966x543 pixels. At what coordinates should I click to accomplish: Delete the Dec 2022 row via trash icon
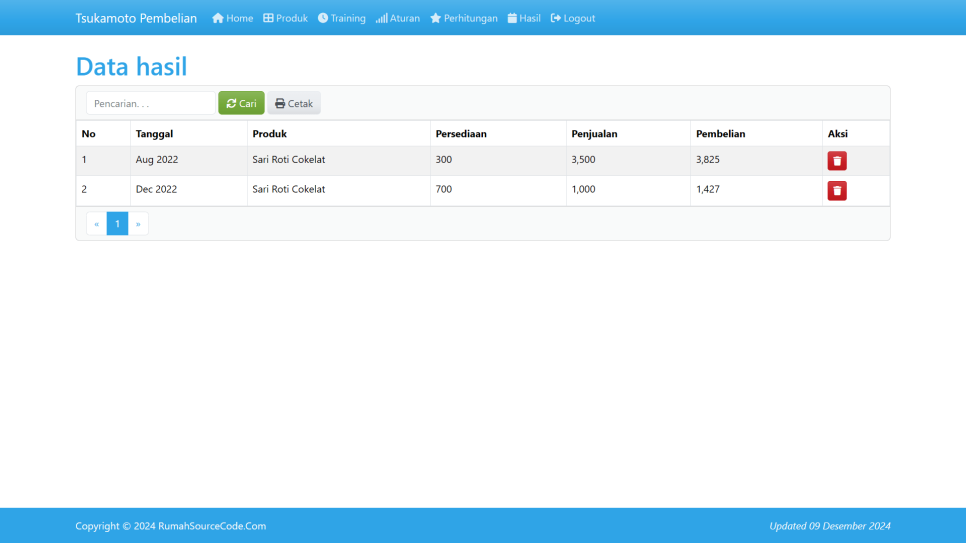837,190
